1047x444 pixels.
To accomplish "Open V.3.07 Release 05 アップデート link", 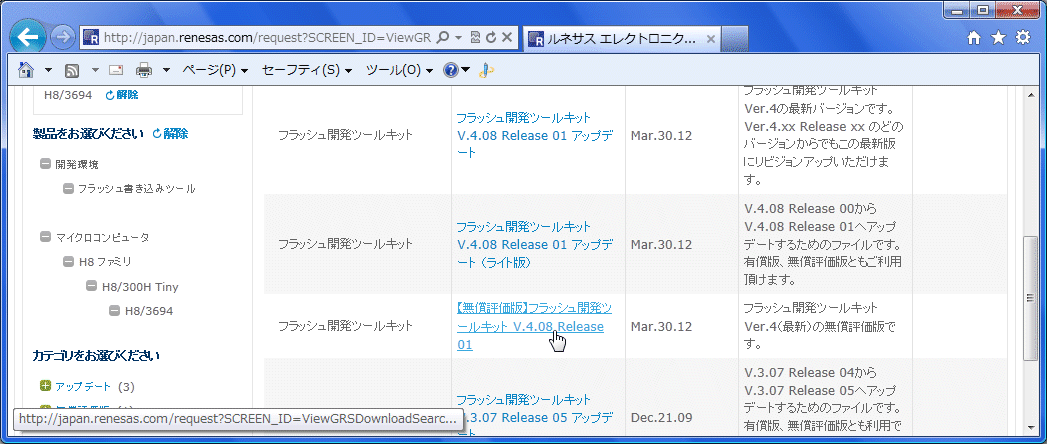I will (535, 418).
